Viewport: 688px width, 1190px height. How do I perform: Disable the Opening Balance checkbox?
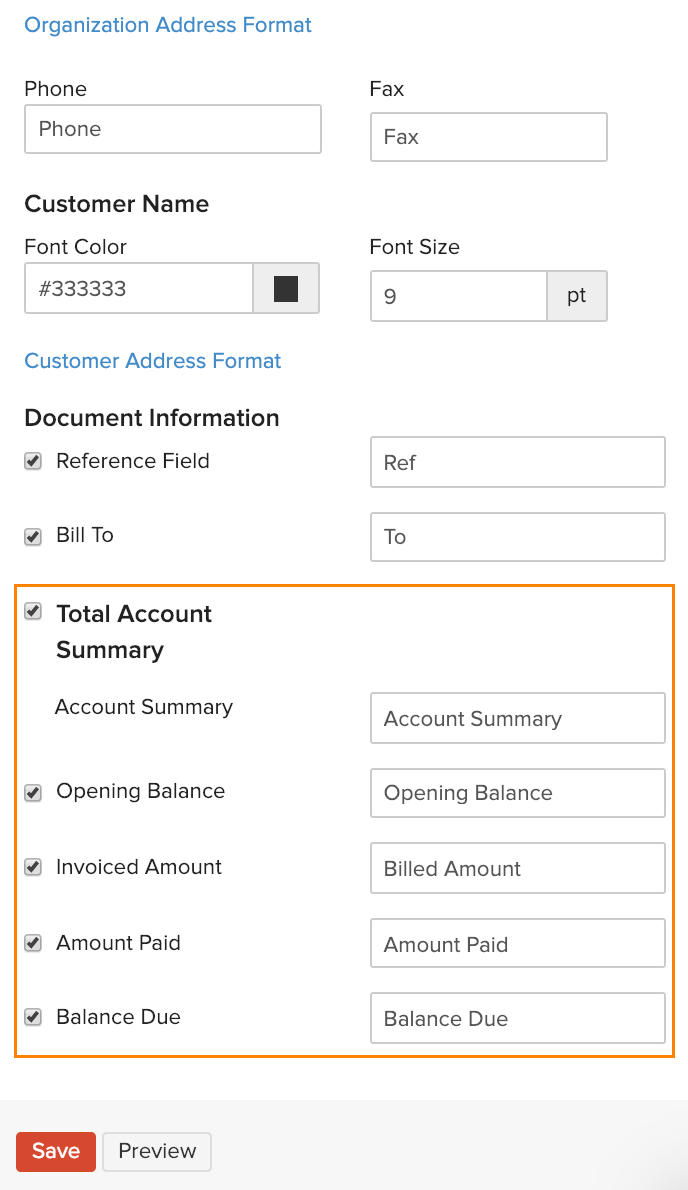click(33, 792)
